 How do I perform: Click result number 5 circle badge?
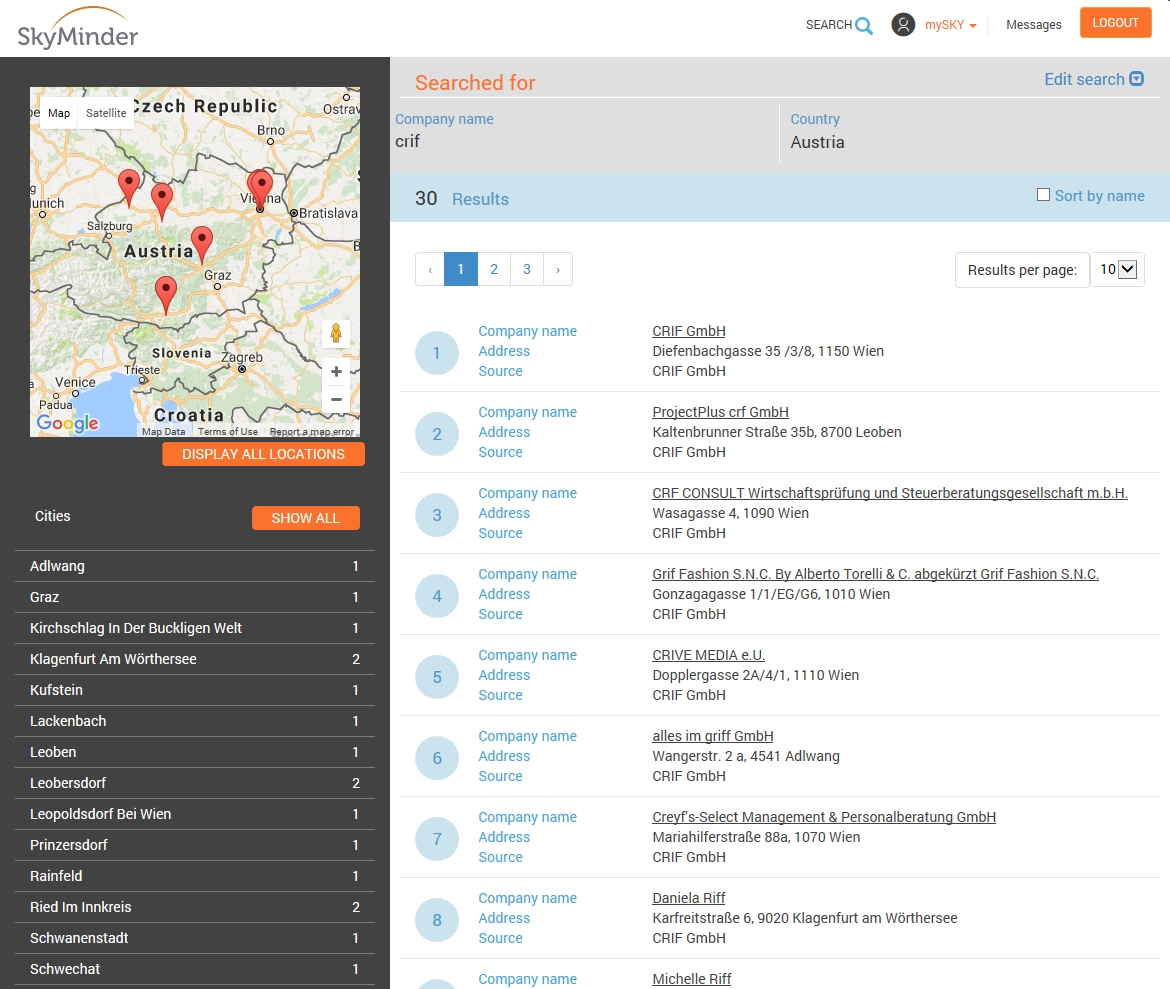pyautogui.click(x=437, y=677)
